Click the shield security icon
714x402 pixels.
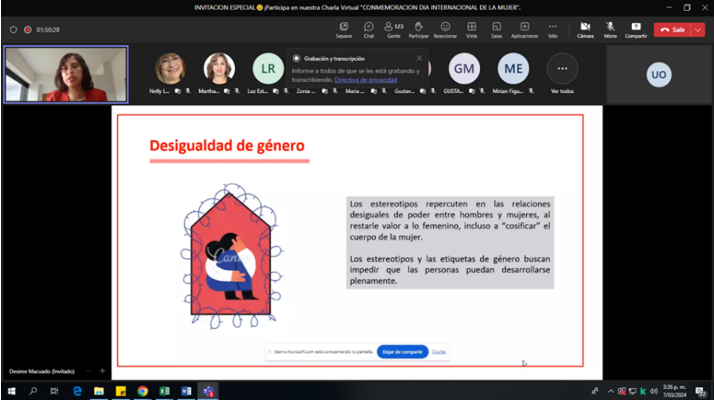pyautogui.click(x=13, y=30)
